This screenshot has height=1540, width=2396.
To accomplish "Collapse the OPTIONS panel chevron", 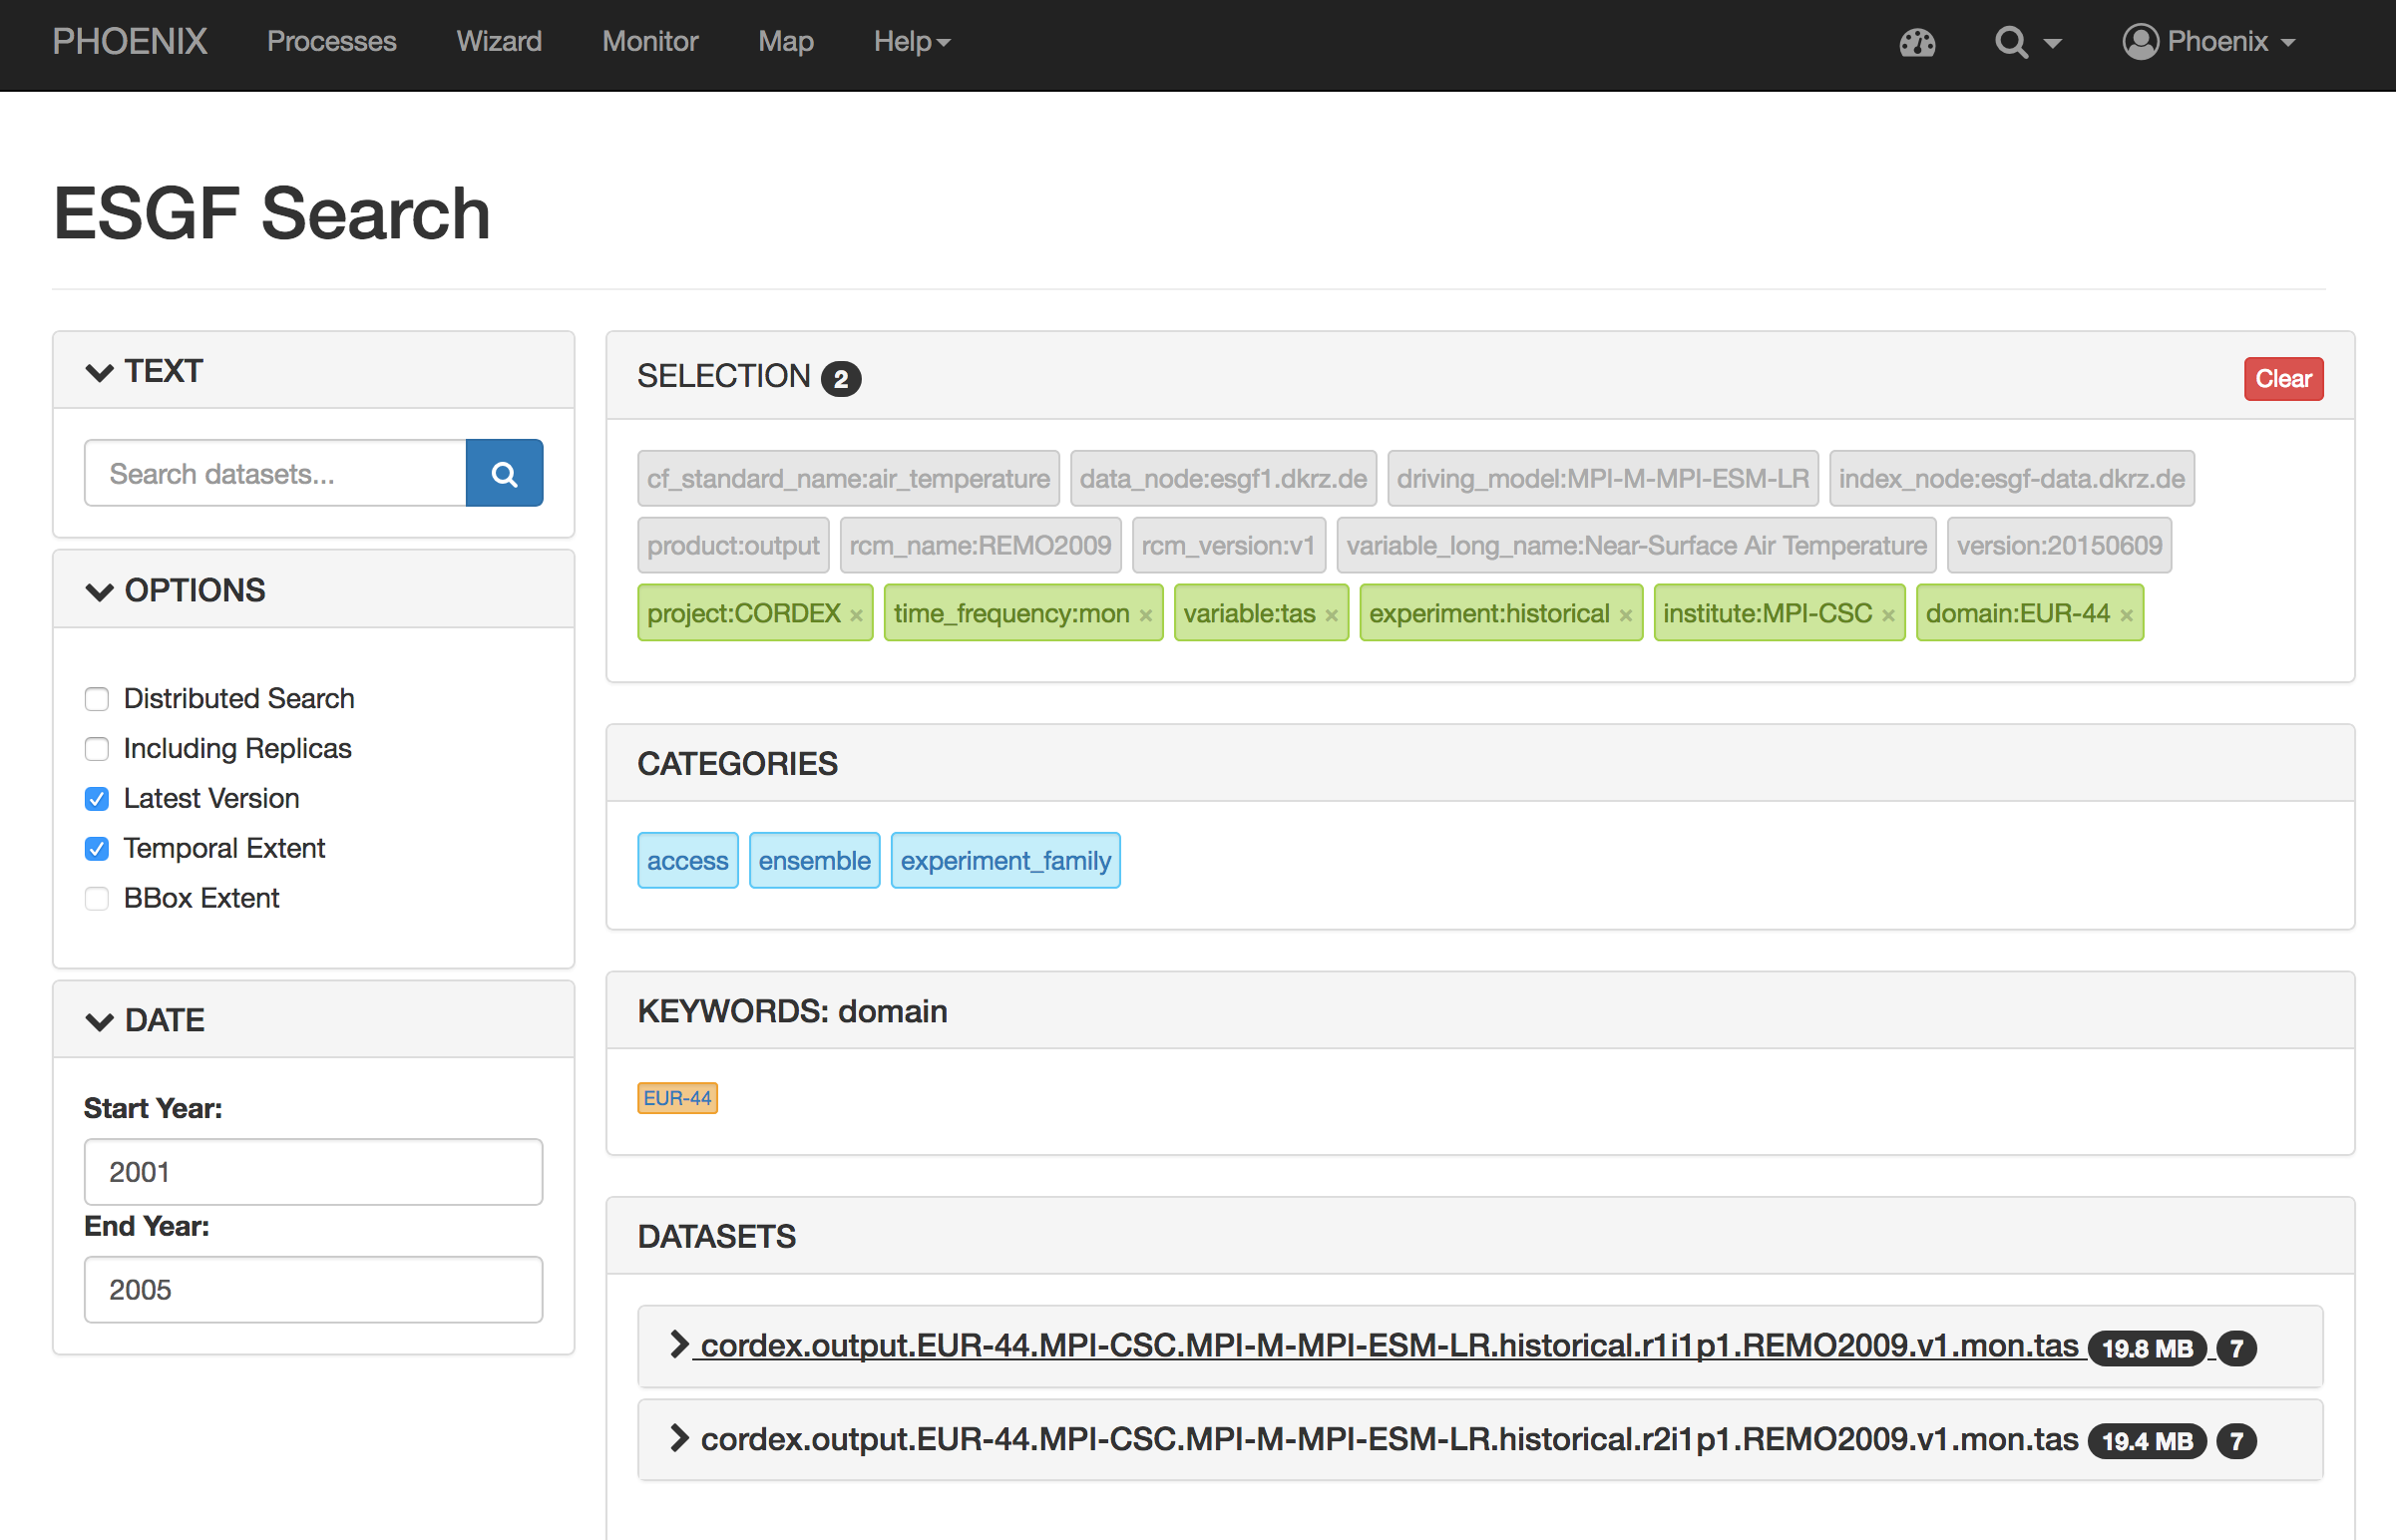I will 100,591.
